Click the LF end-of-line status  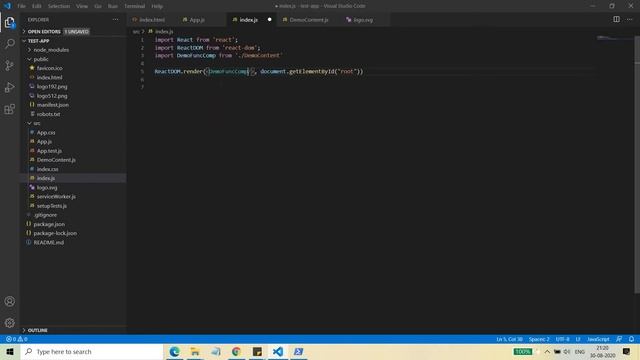pos(578,339)
